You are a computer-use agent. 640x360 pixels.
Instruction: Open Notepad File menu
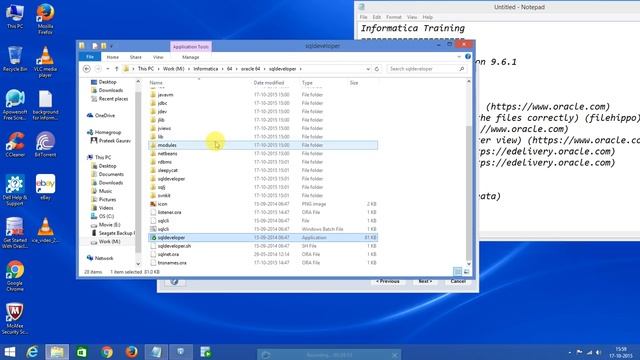pos(363,17)
